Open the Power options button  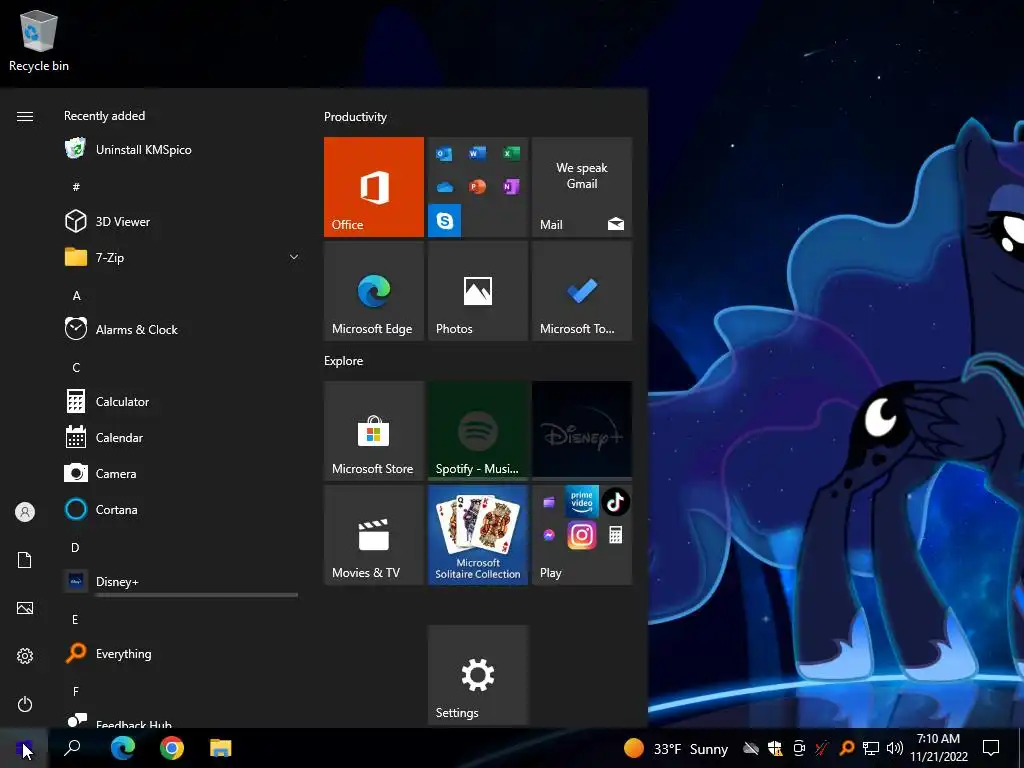click(x=25, y=704)
